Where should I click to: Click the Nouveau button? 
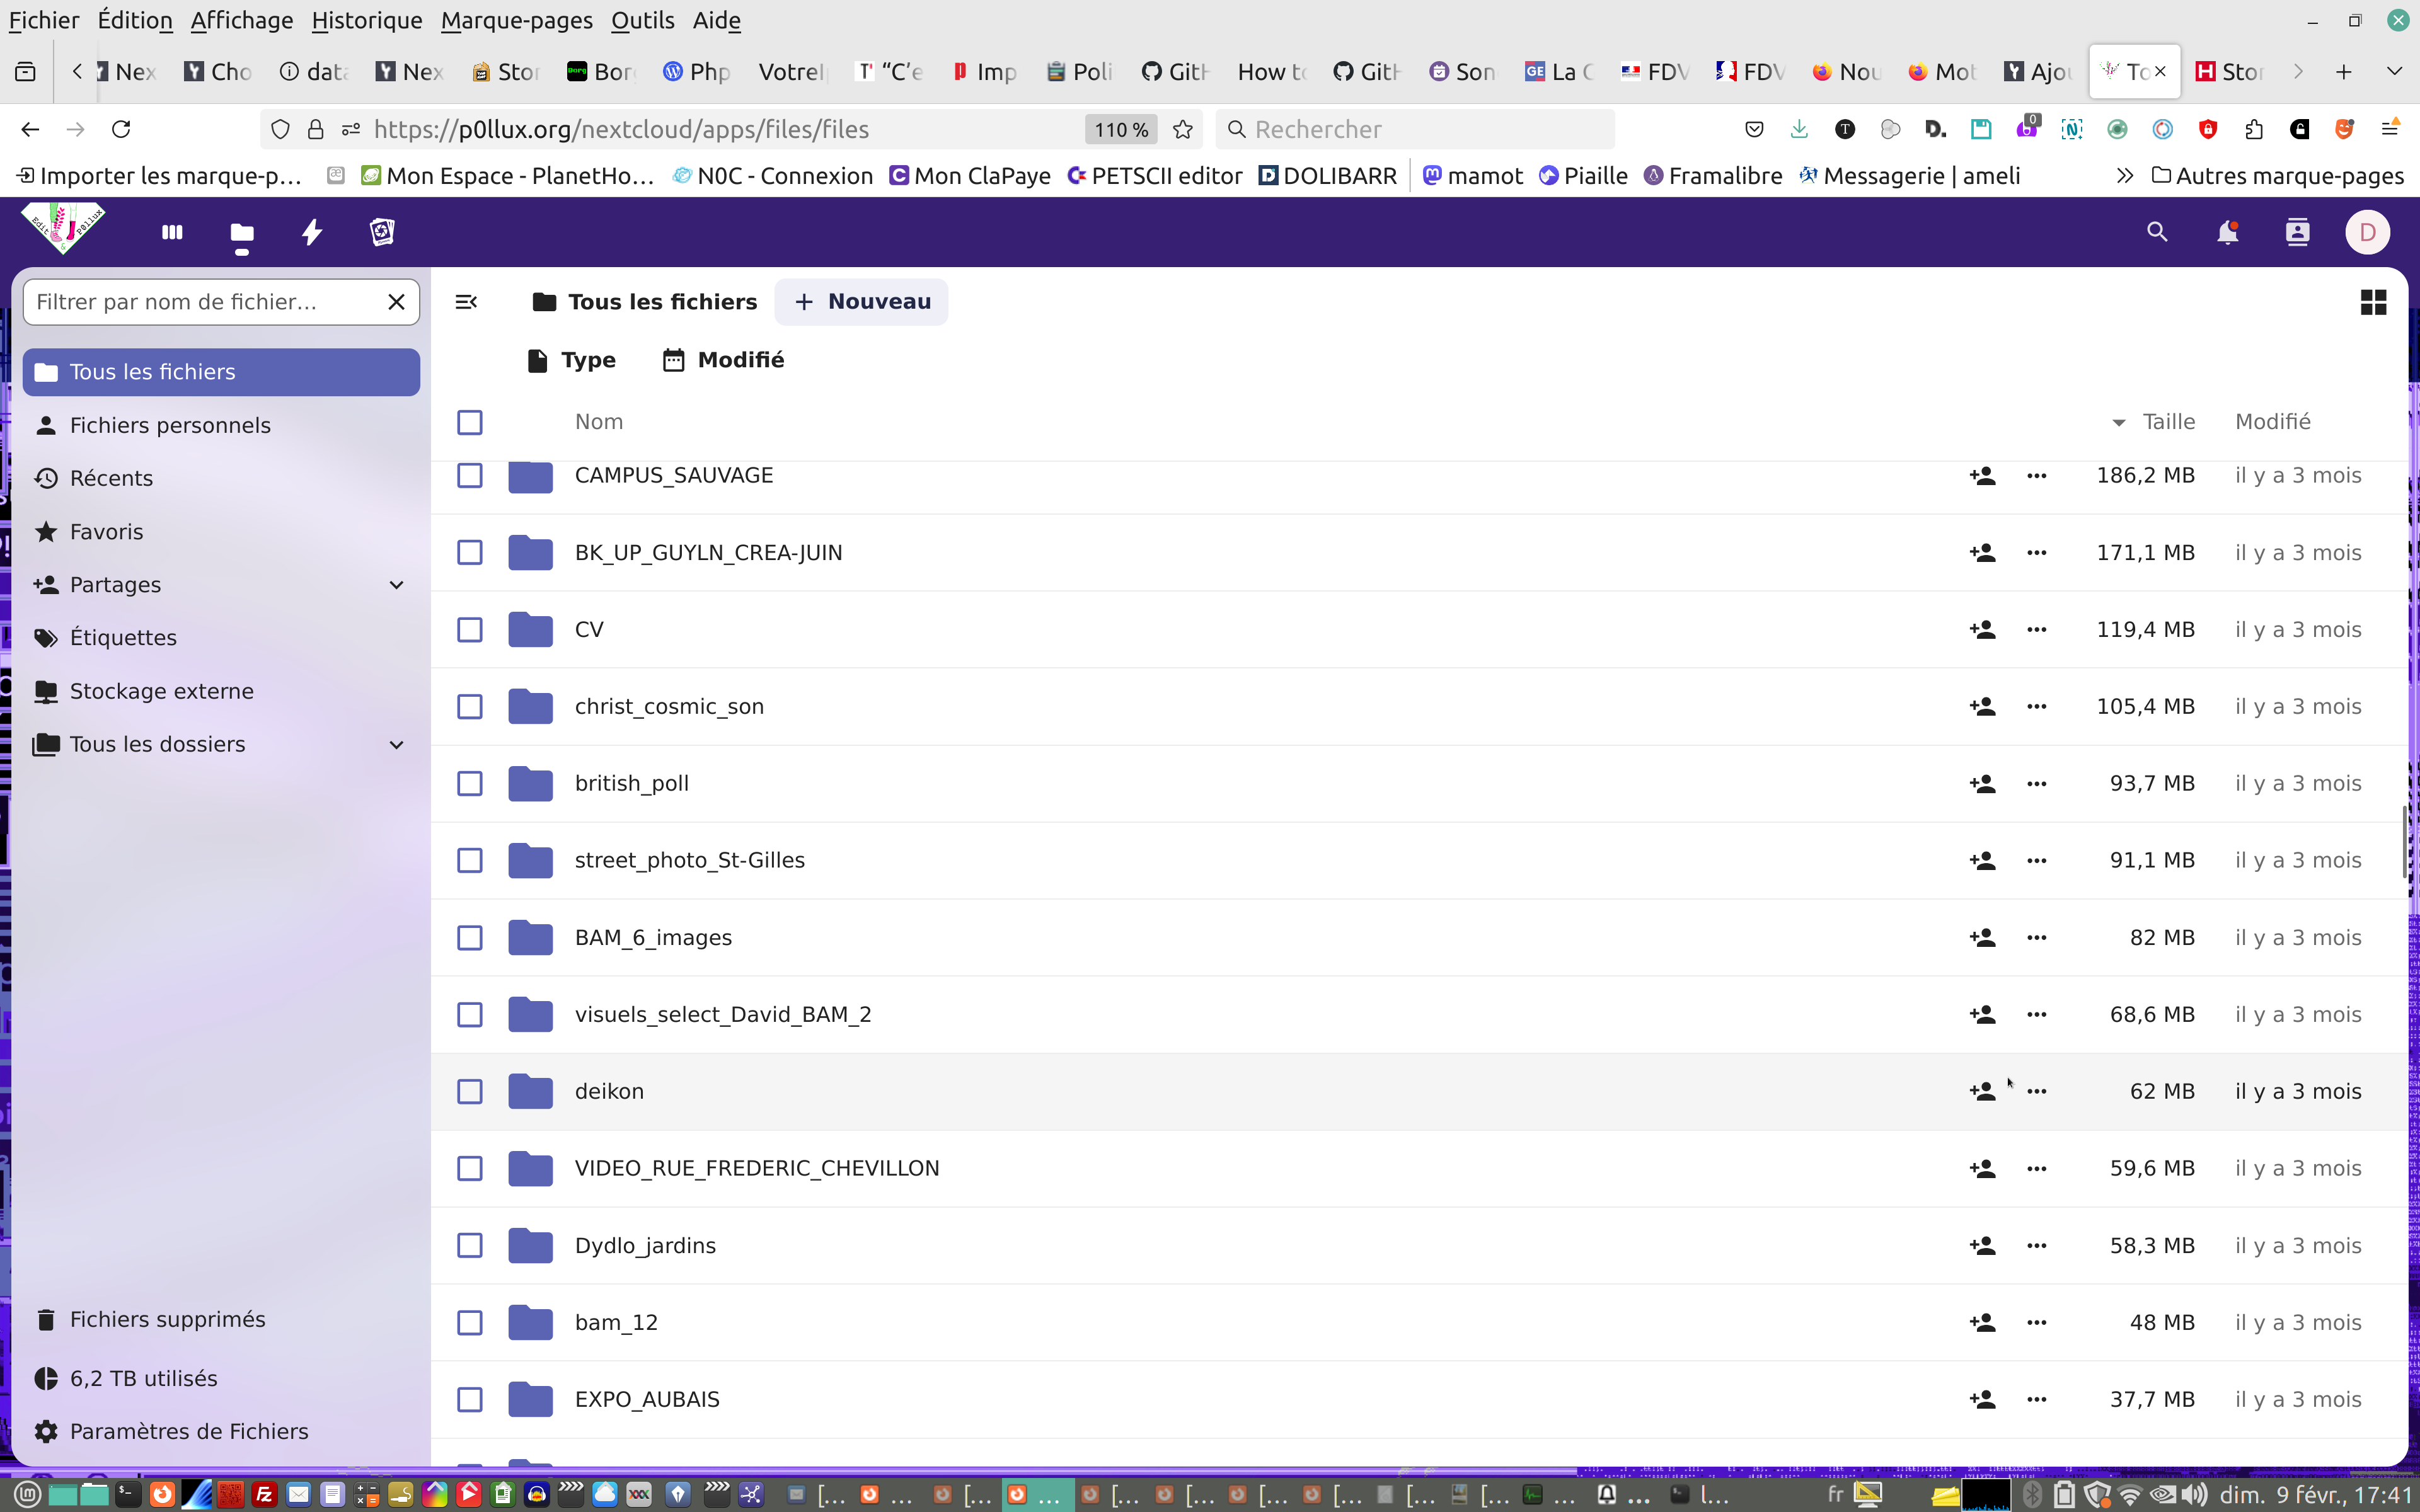(861, 302)
